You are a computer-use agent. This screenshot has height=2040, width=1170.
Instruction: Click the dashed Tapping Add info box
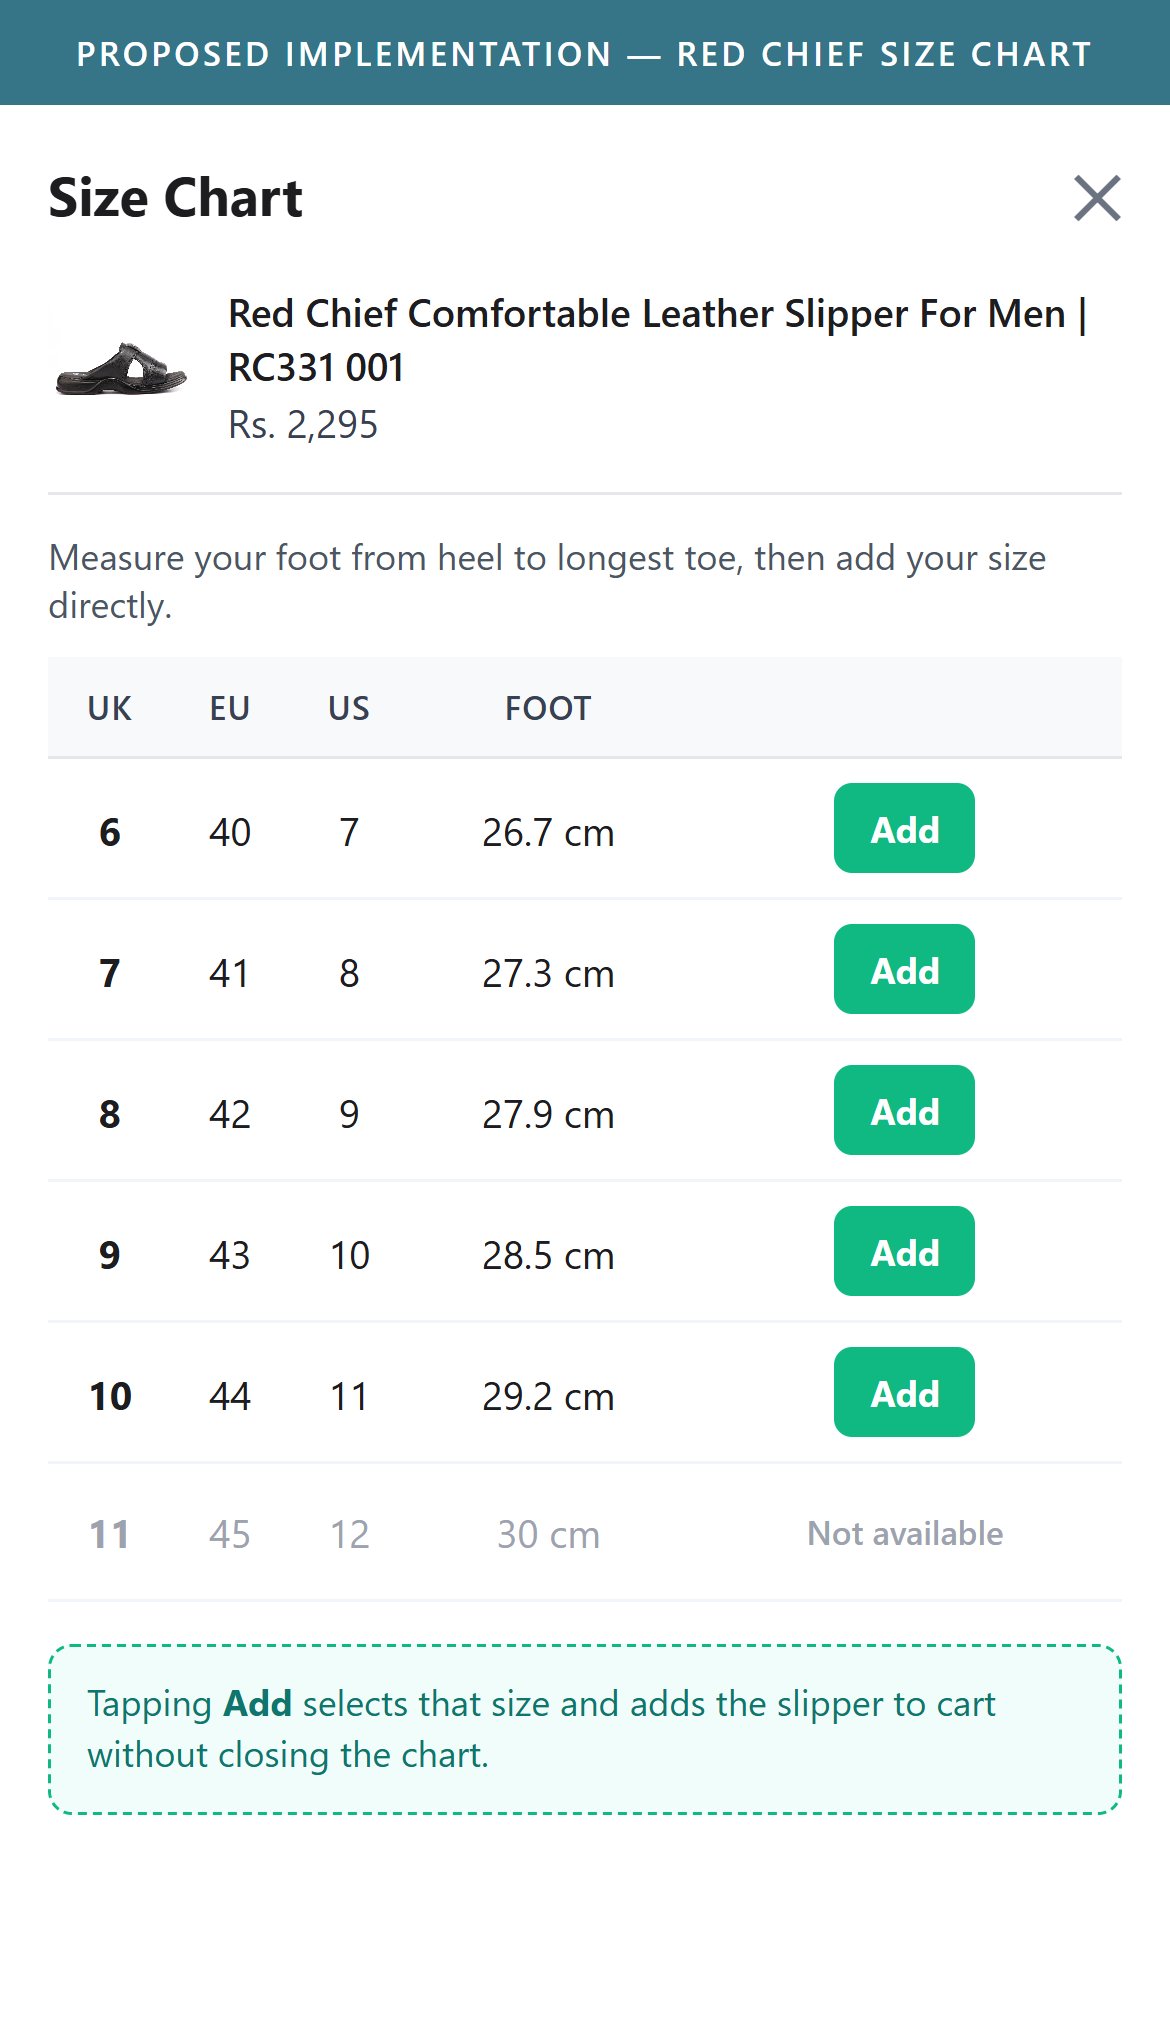pos(585,1729)
